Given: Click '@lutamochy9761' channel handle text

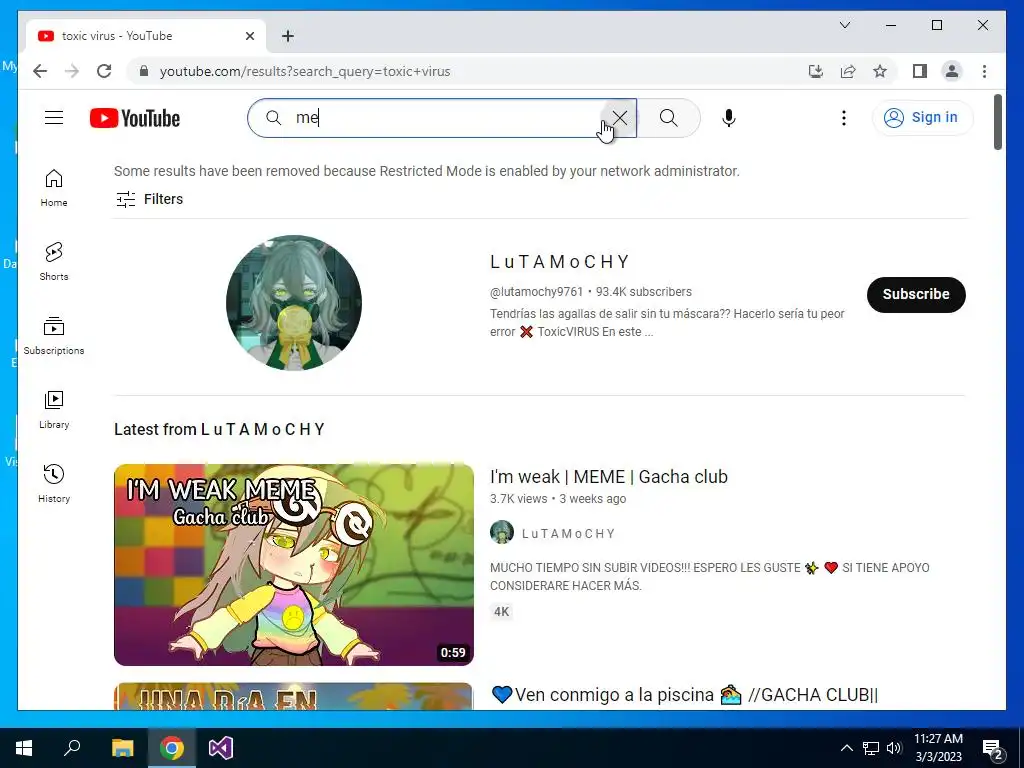Looking at the screenshot, I should coord(536,292).
